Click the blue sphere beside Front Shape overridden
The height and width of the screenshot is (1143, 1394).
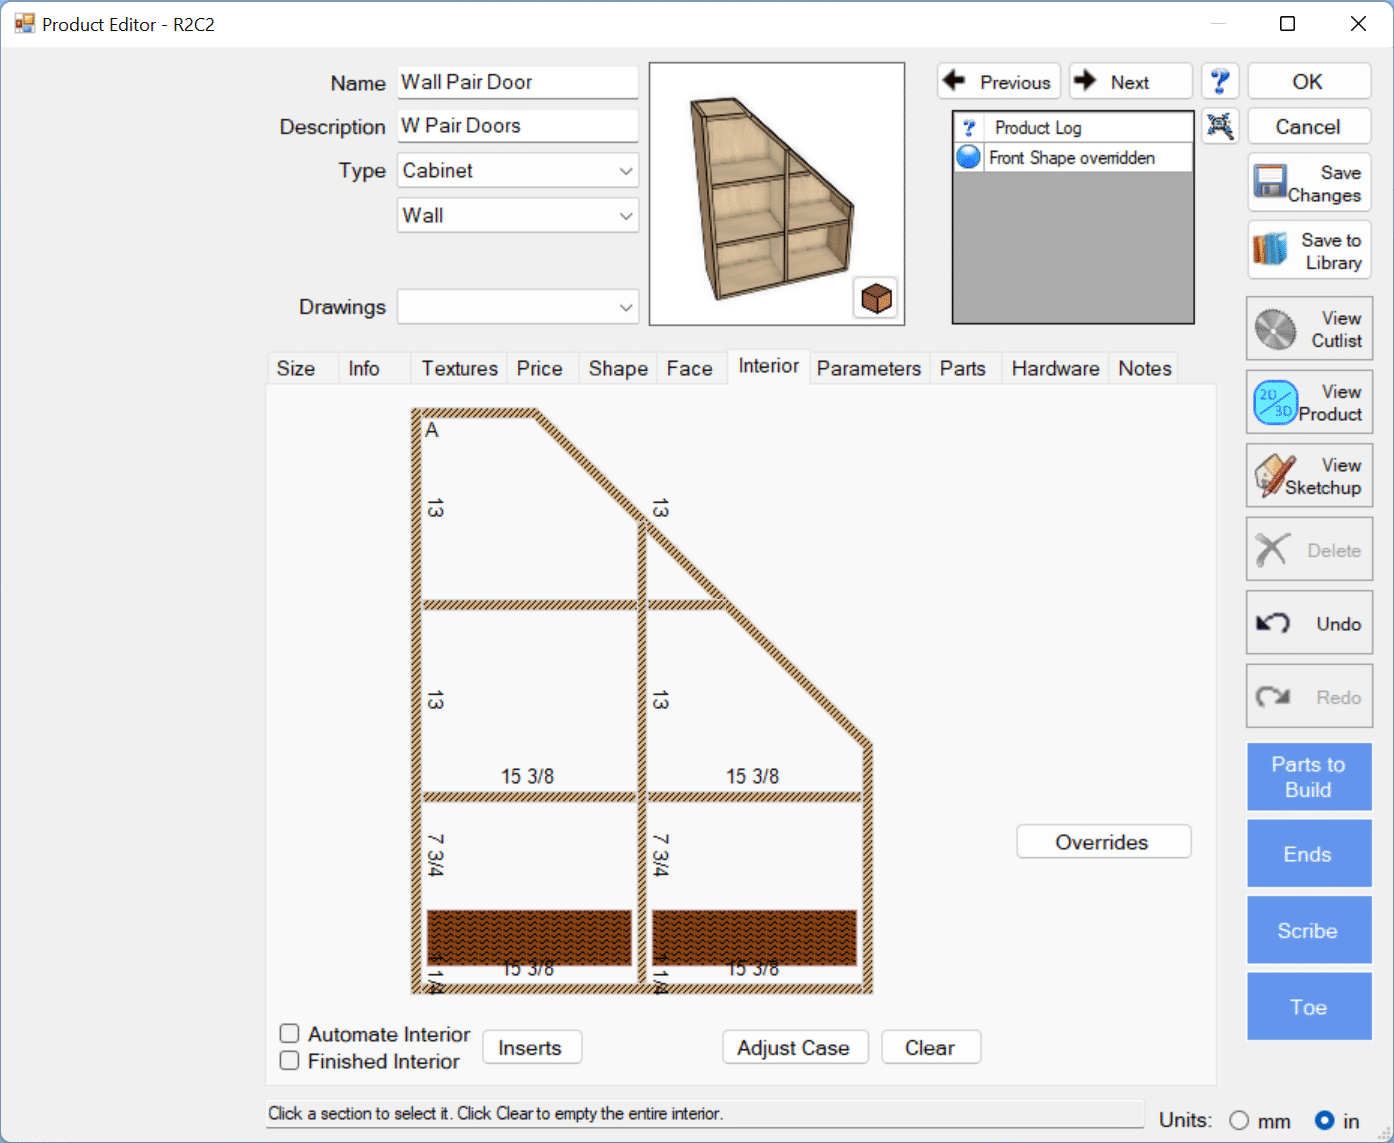968,157
